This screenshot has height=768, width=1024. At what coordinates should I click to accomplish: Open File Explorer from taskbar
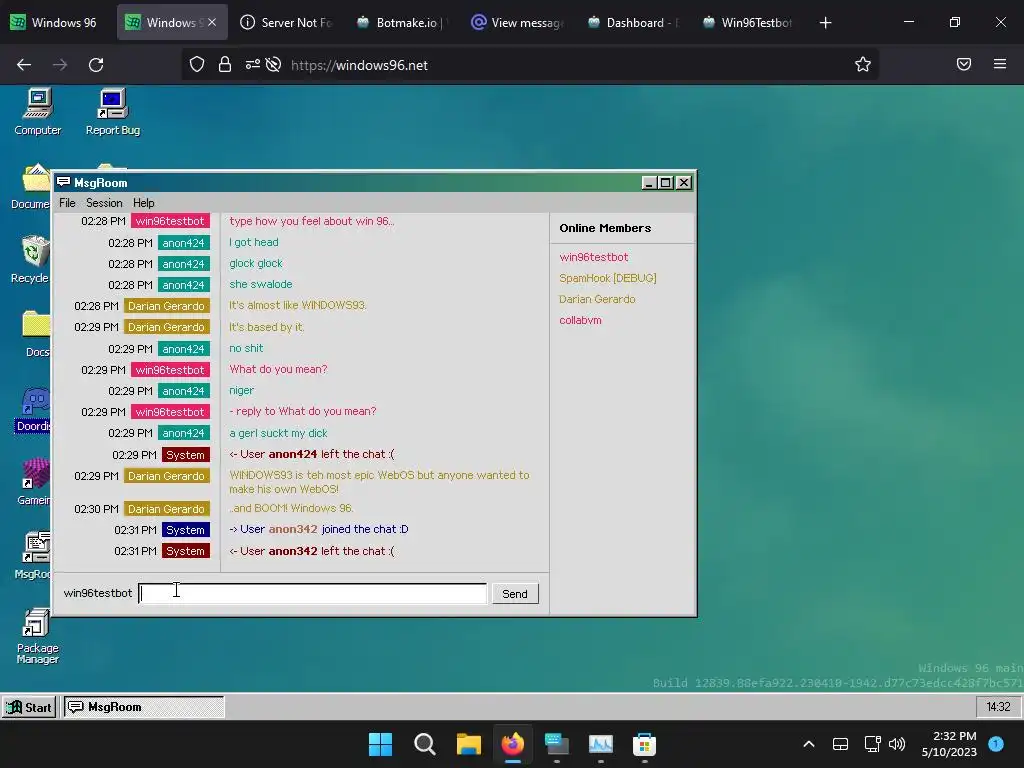pyautogui.click(x=468, y=744)
